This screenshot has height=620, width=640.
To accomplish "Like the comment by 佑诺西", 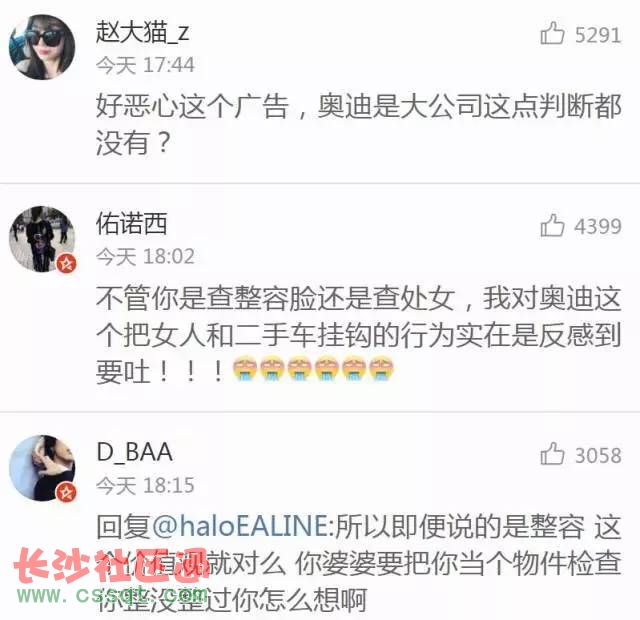I will pyautogui.click(x=552, y=225).
